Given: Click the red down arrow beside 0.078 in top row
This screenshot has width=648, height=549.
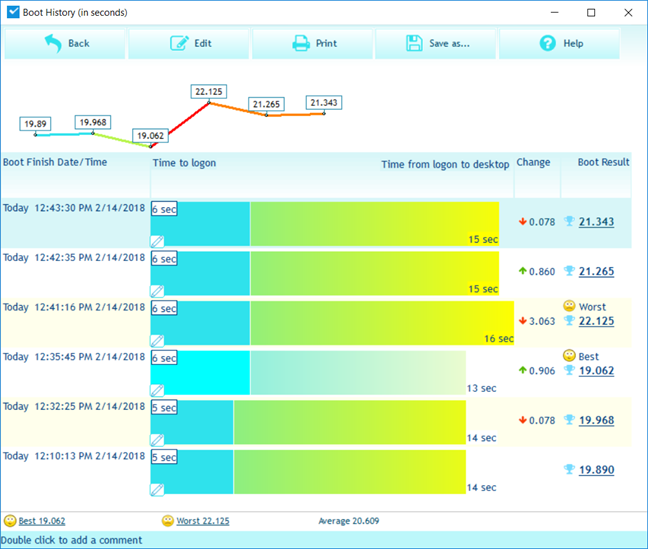Looking at the screenshot, I should 523,222.
